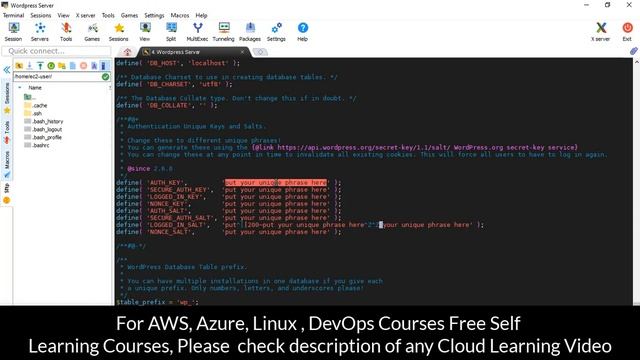The width and height of the screenshot is (640, 360).
Task: Switch to the home tab icon
Action: [x=127, y=52]
